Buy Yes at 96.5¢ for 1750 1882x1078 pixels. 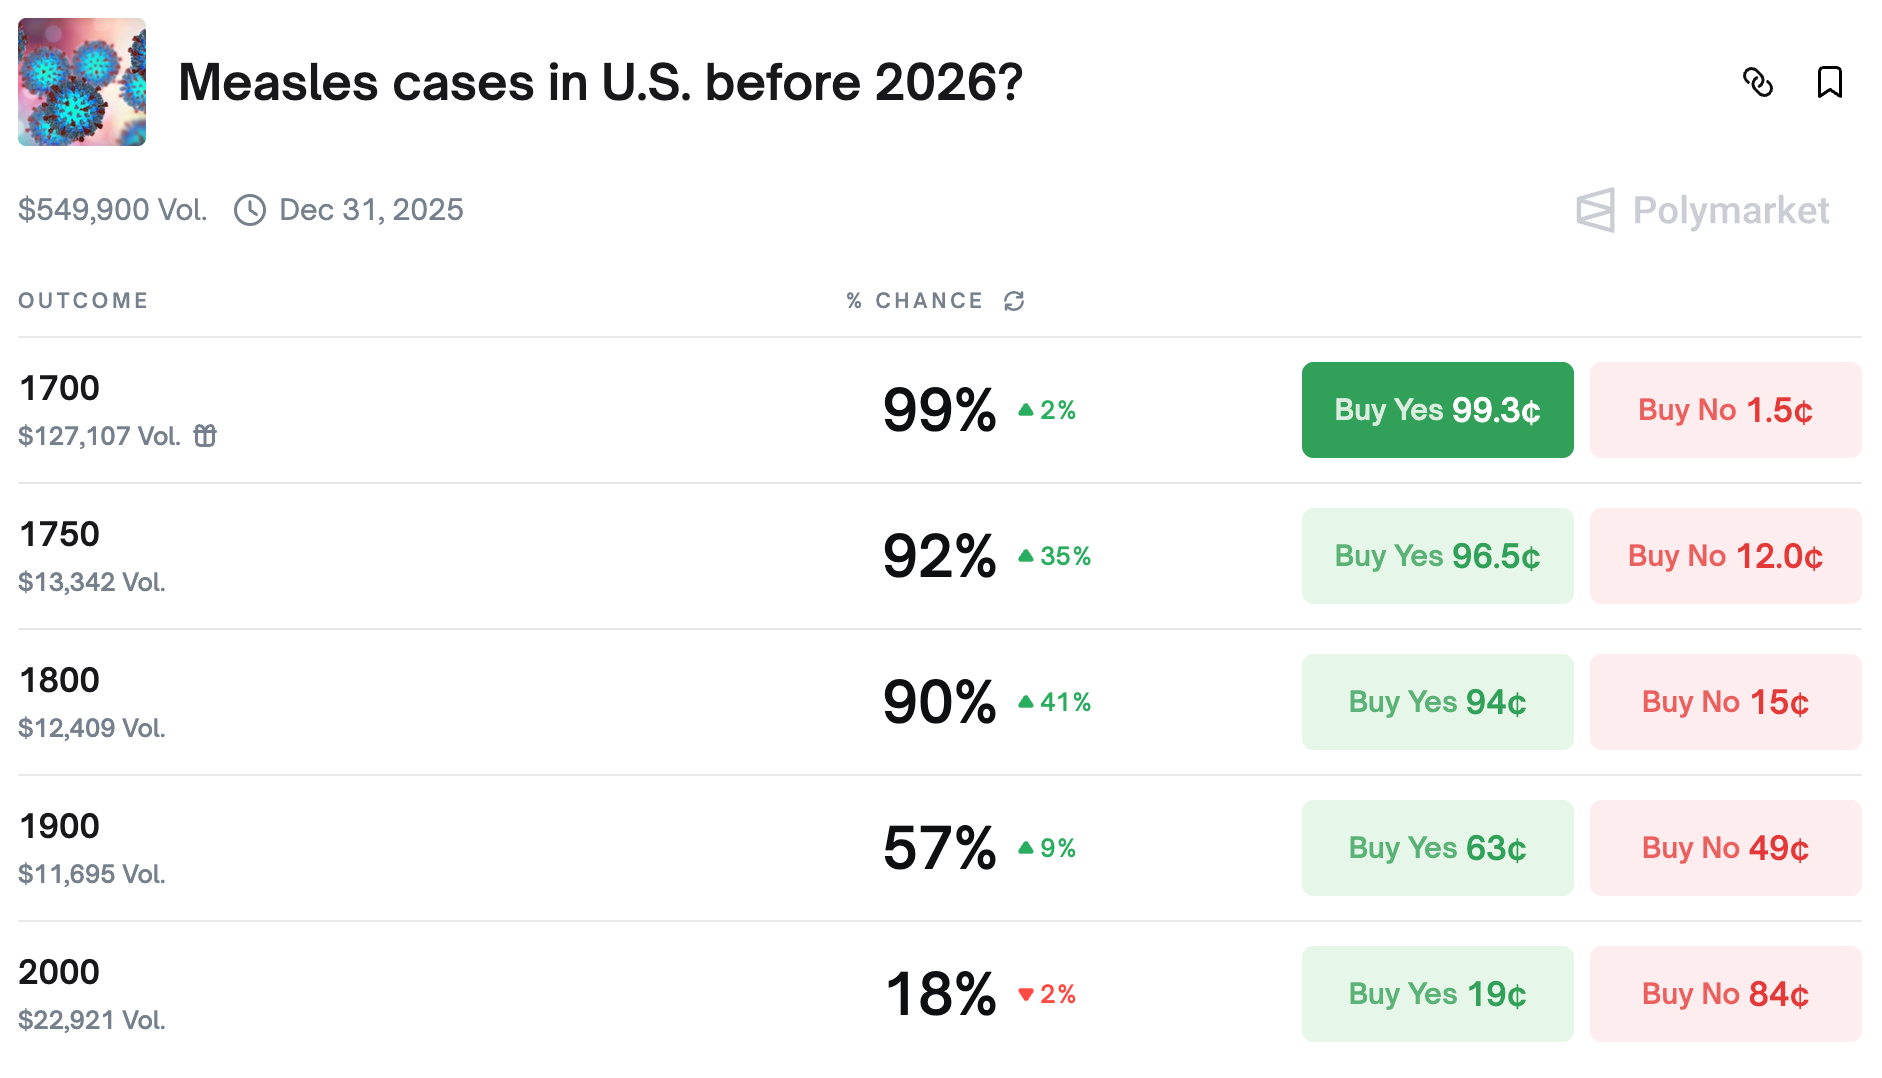(1437, 556)
